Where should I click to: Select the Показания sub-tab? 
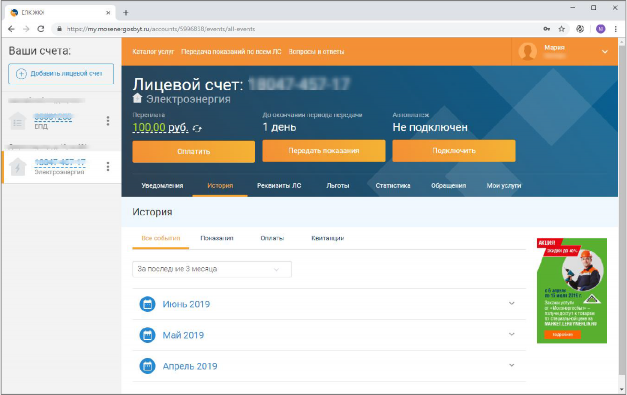click(217, 238)
